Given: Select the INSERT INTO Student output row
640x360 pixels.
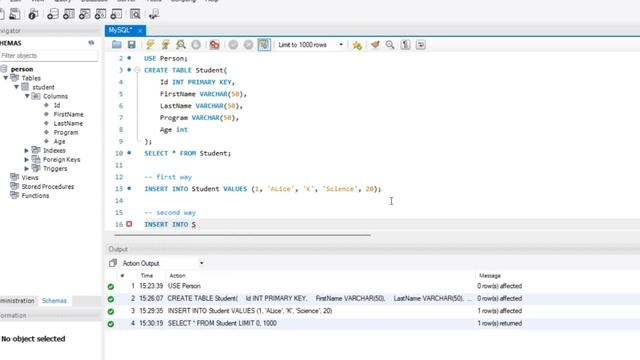Looking at the screenshot, I should point(372,311).
